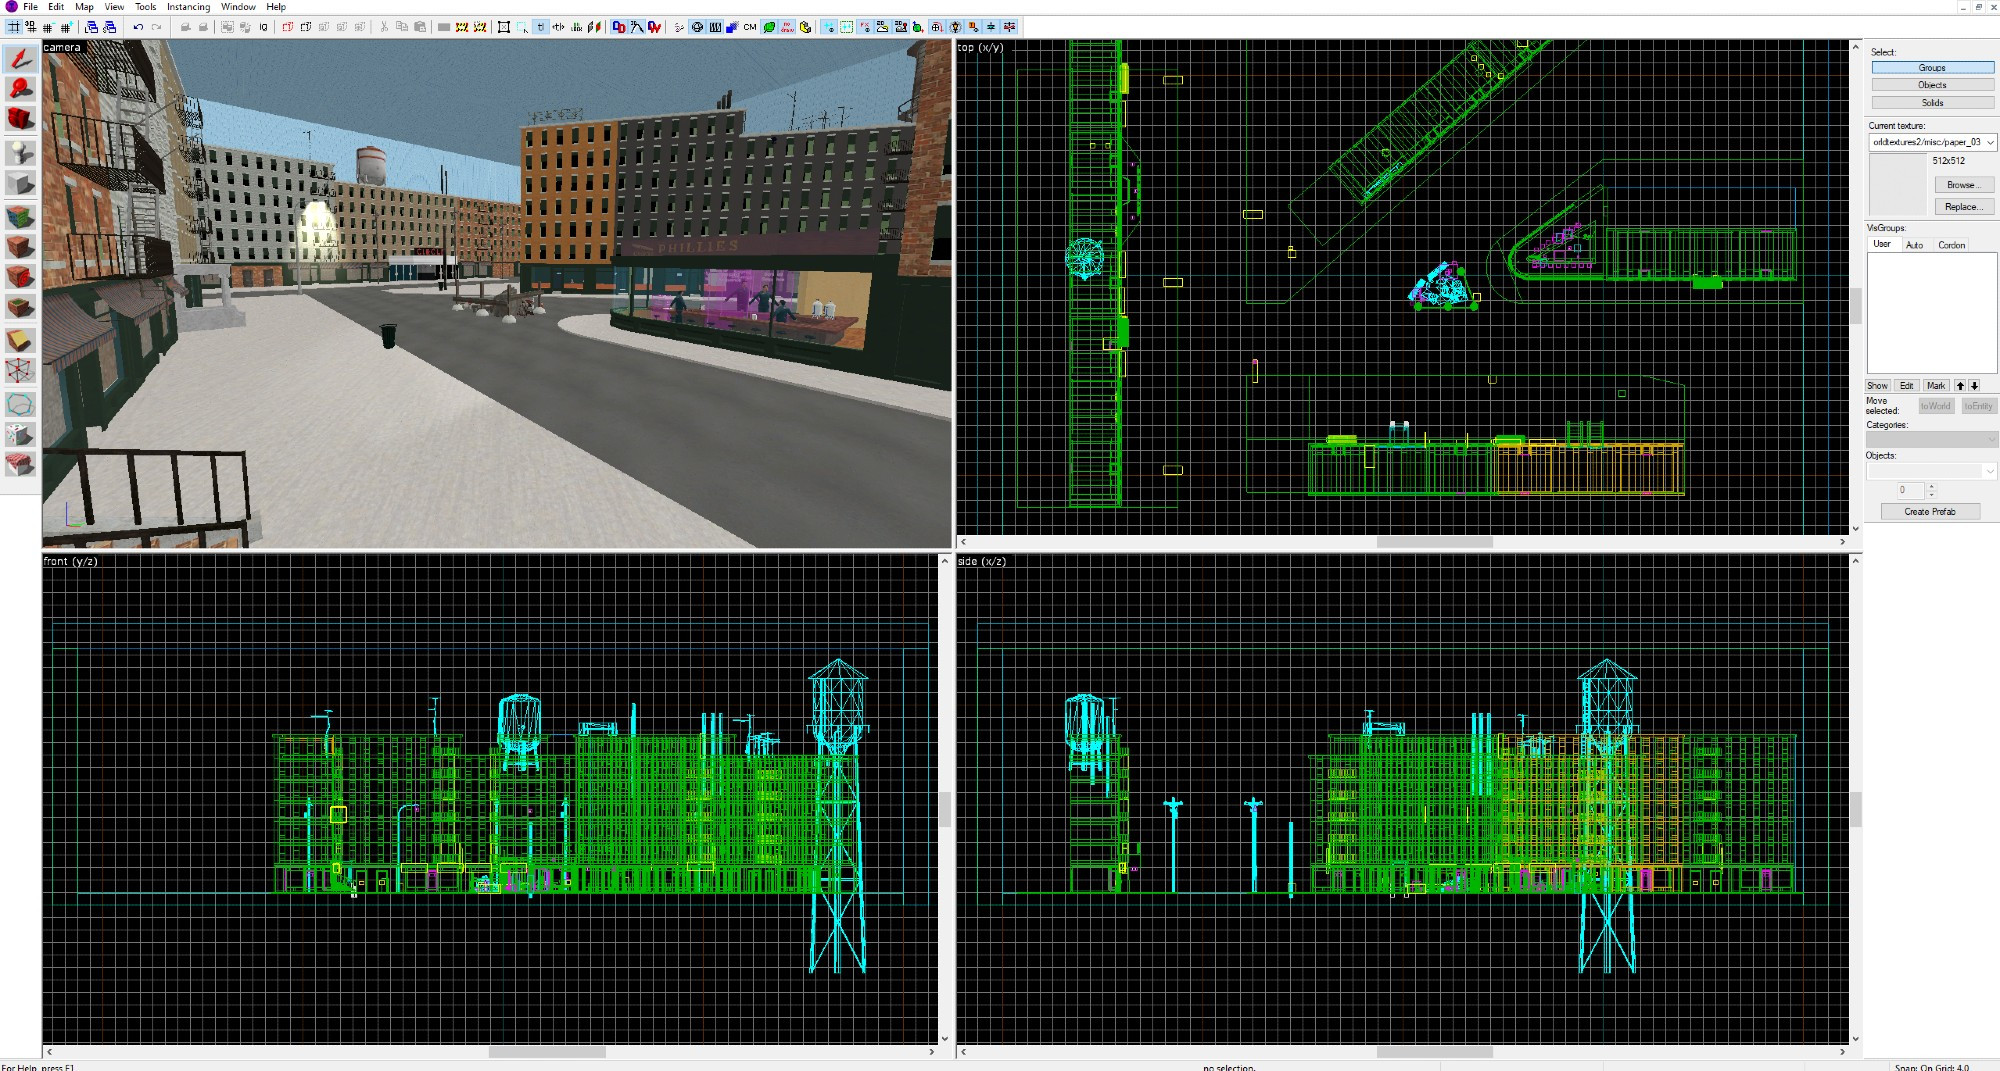
Task: Select the Block creation tool
Action: [x=20, y=183]
